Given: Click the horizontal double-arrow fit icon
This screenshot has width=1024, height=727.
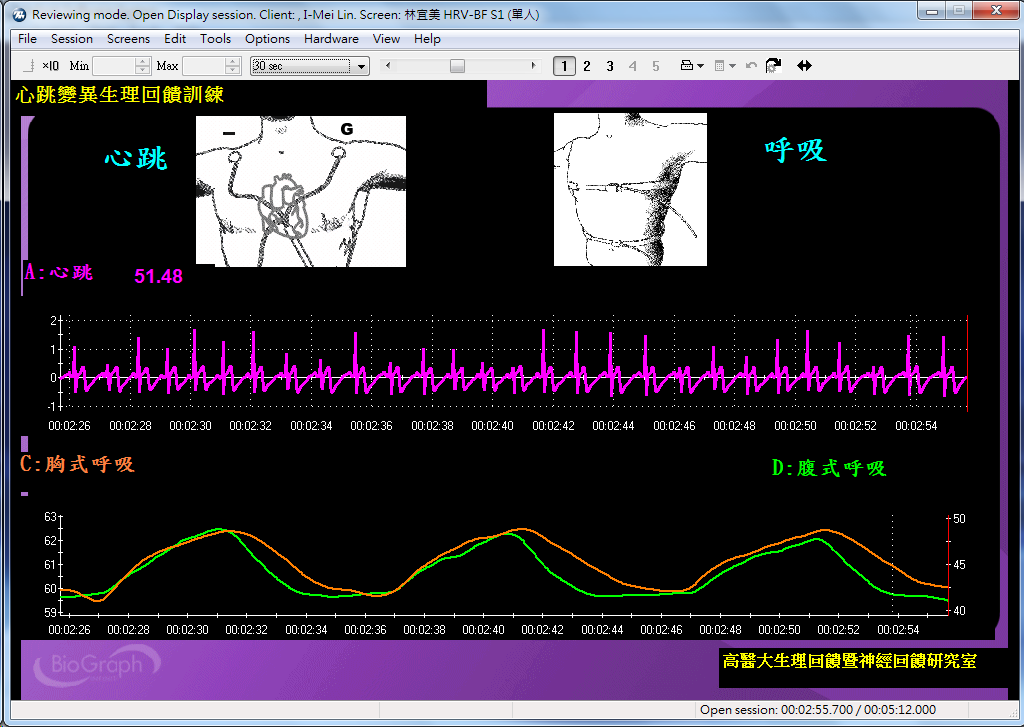Looking at the screenshot, I should coord(804,66).
